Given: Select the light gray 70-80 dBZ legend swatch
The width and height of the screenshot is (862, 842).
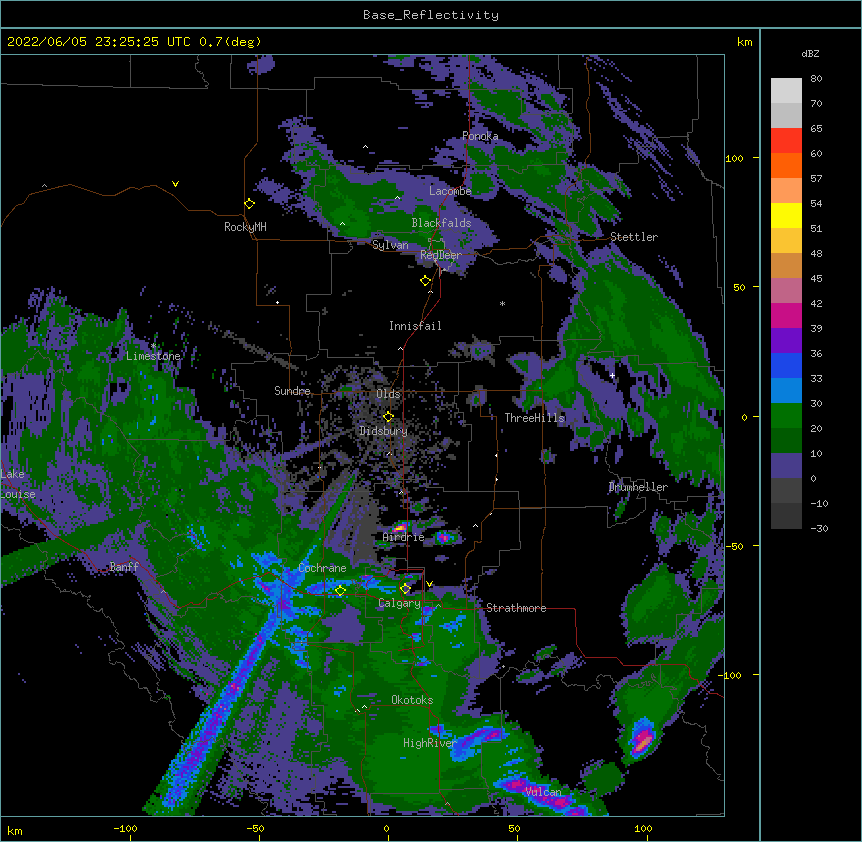Looking at the screenshot, I should tap(786, 91).
